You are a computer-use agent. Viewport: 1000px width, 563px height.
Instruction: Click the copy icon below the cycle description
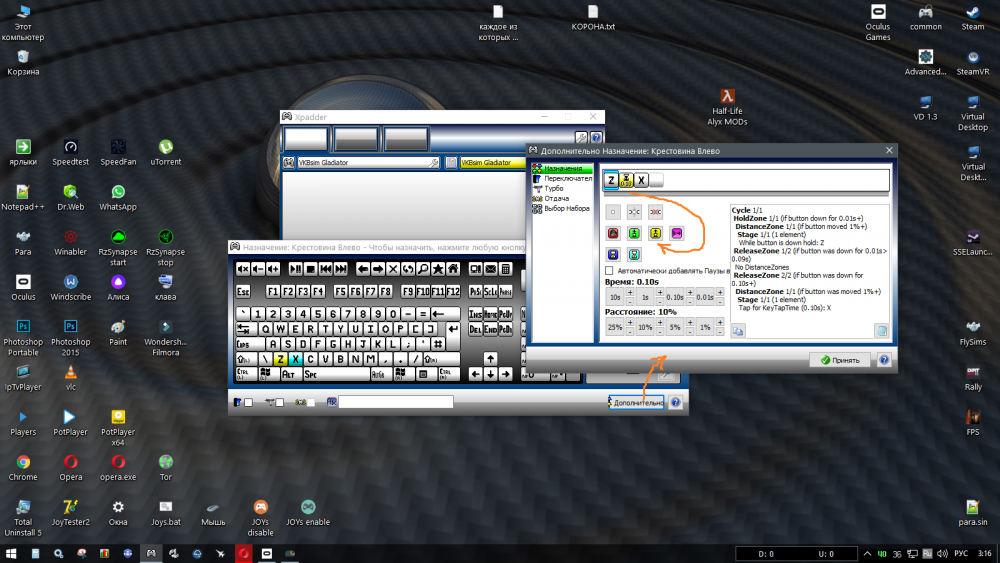738,330
